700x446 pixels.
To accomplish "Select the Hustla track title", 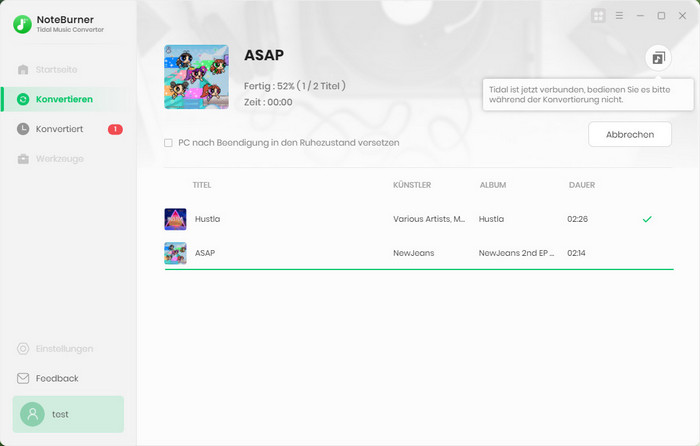I will (x=208, y=219).
